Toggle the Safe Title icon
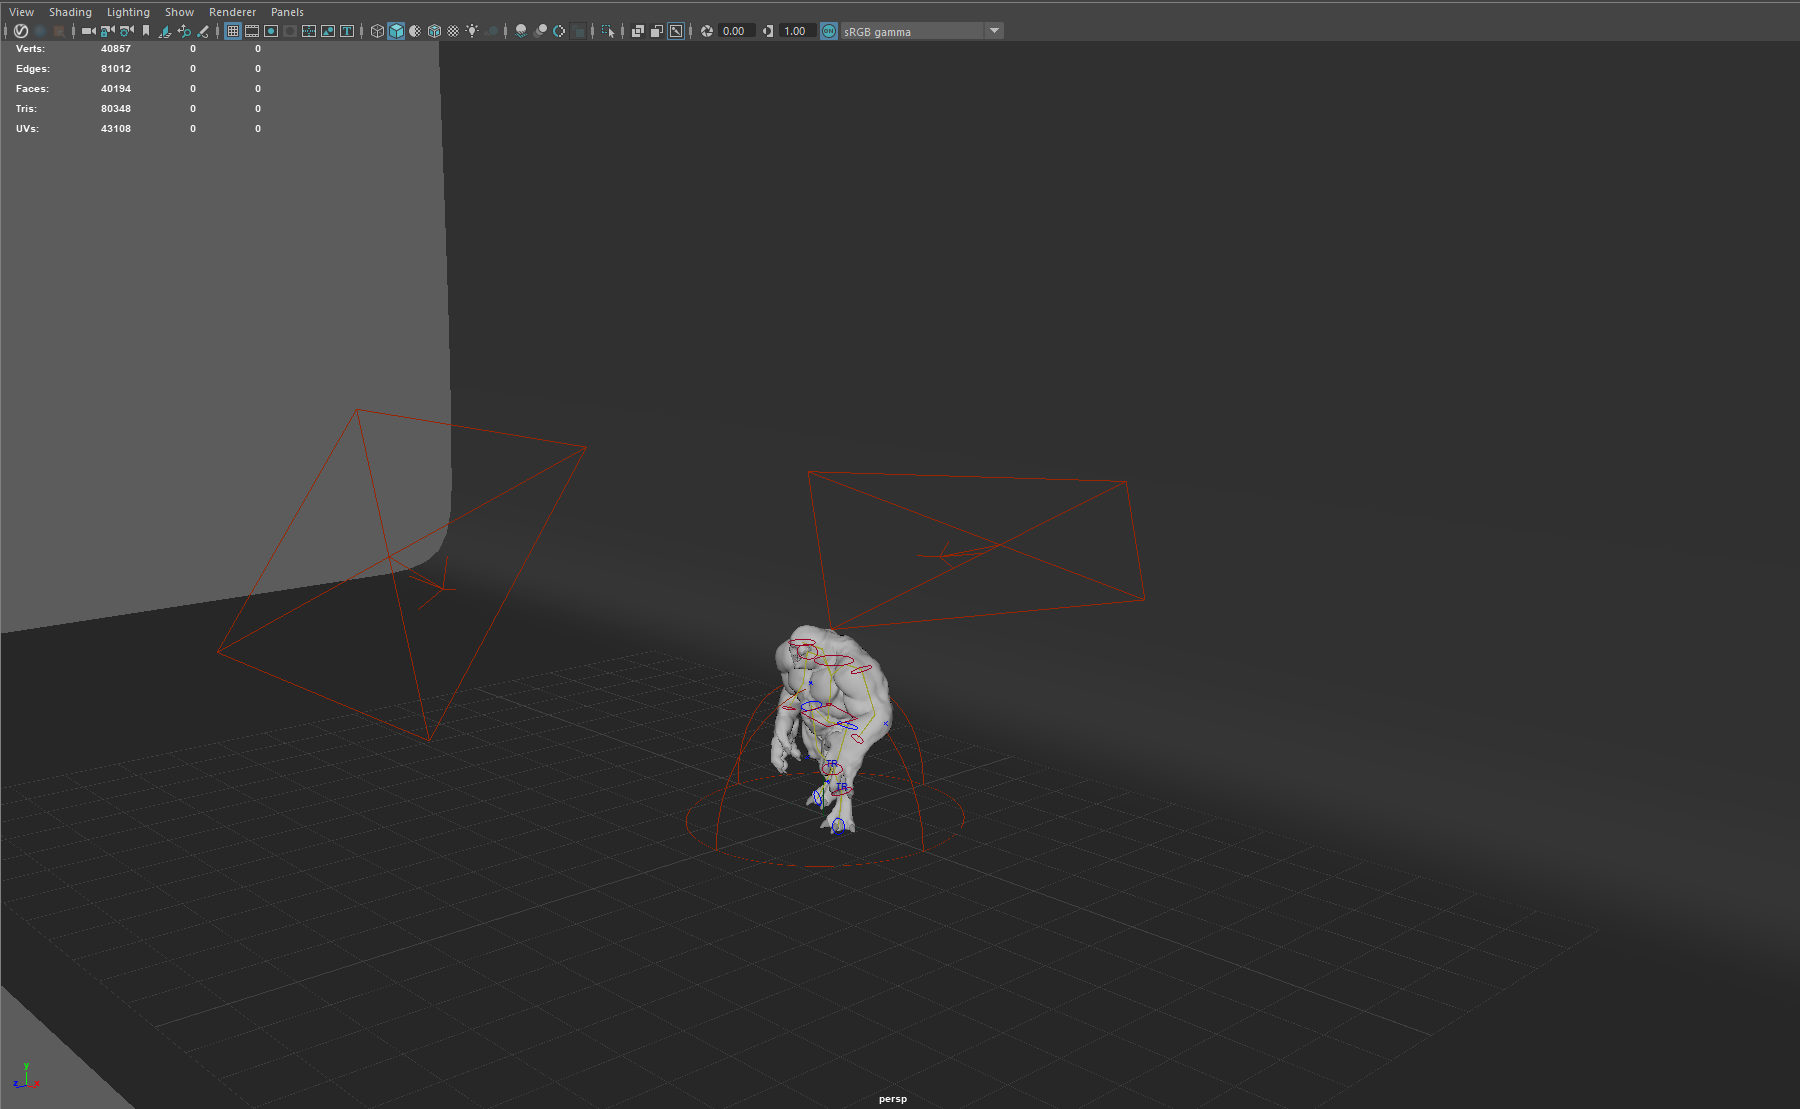 (x=347, y=31)
